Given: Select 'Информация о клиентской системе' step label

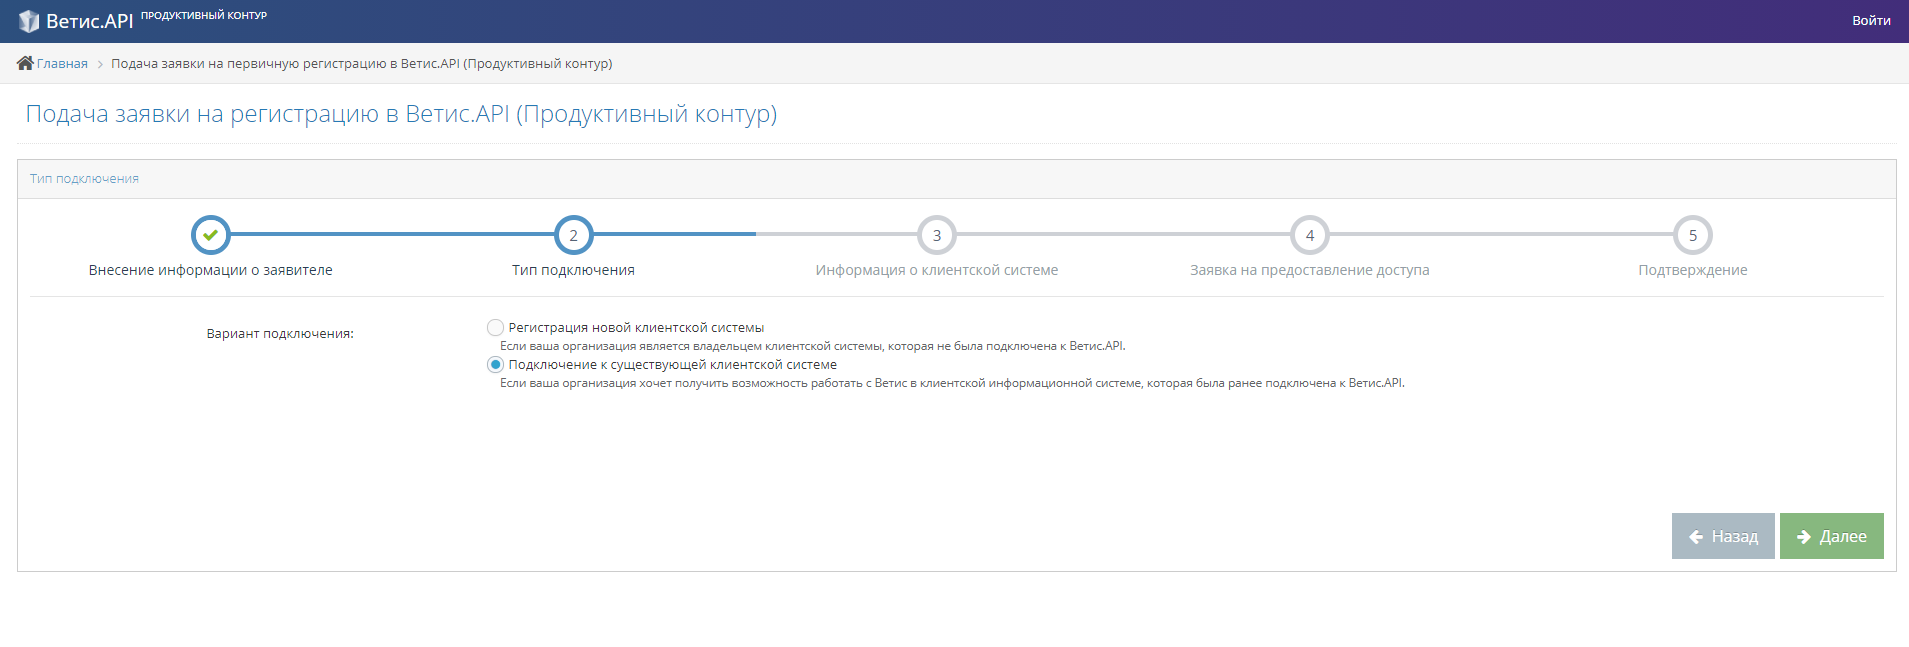Looking at the screenshot, I should pos(937,270).
